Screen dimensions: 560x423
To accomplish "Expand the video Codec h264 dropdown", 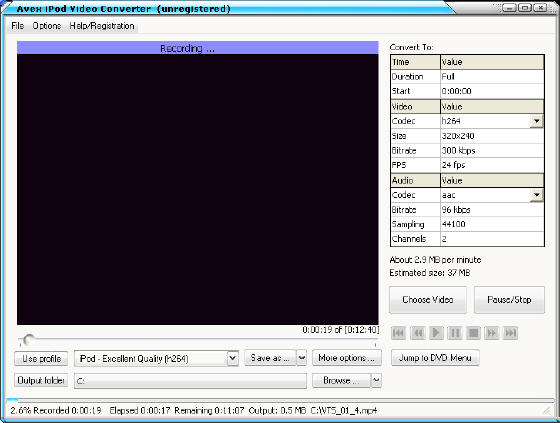I will 536,121.
